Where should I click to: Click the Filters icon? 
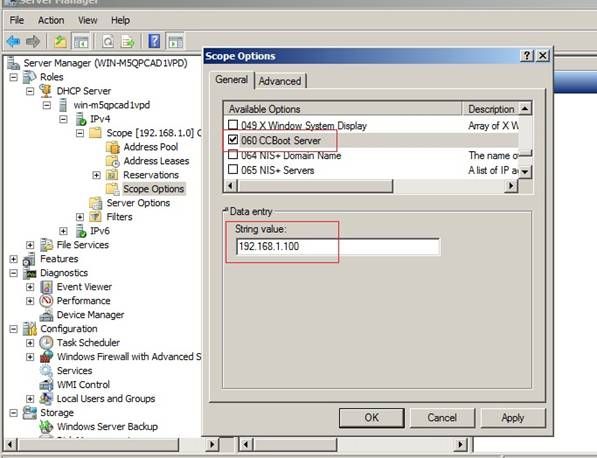click(x=95, y=217)
